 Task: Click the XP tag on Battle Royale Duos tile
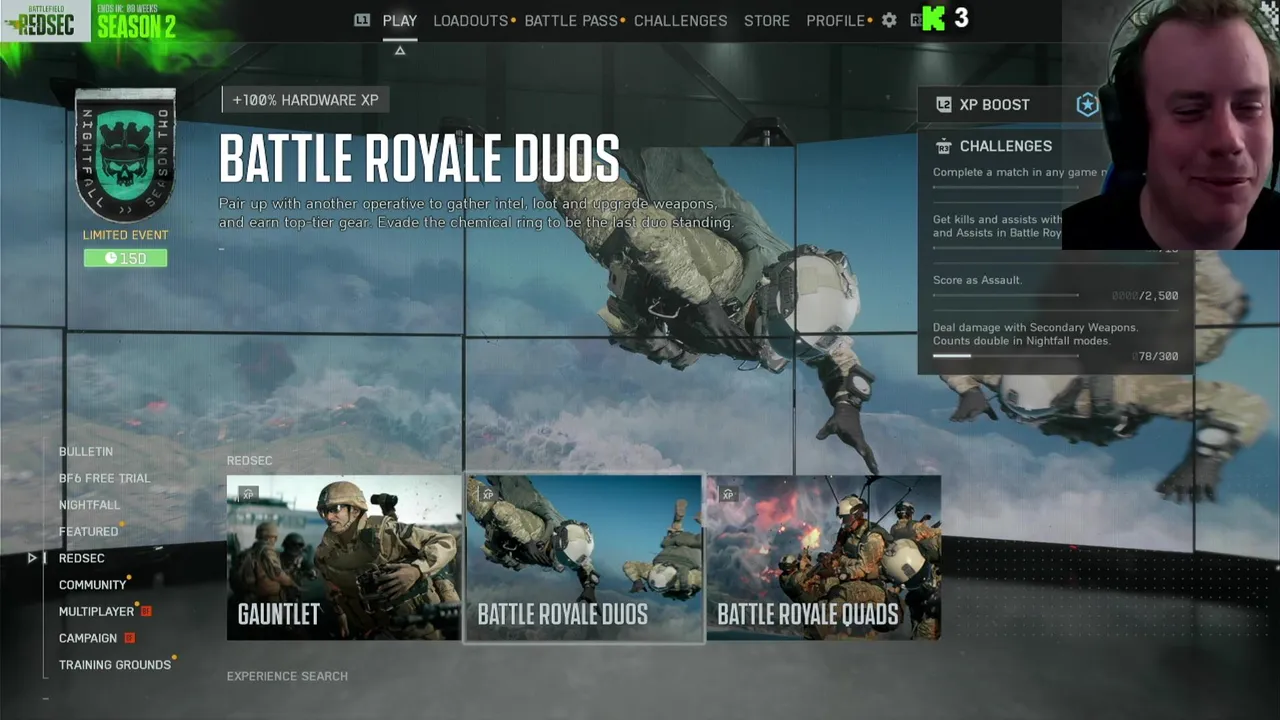pos(488,494)
